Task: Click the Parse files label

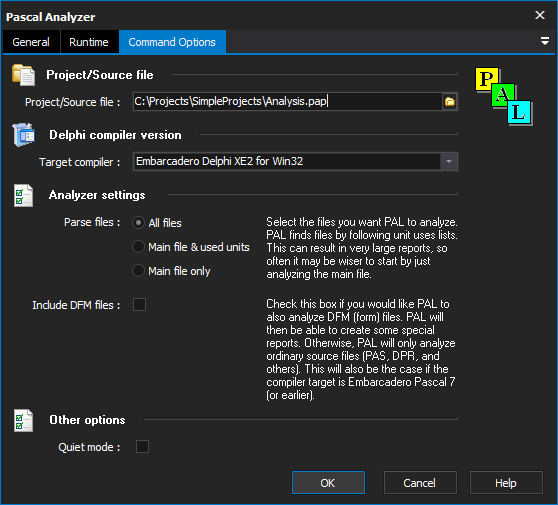Action: 92,222
